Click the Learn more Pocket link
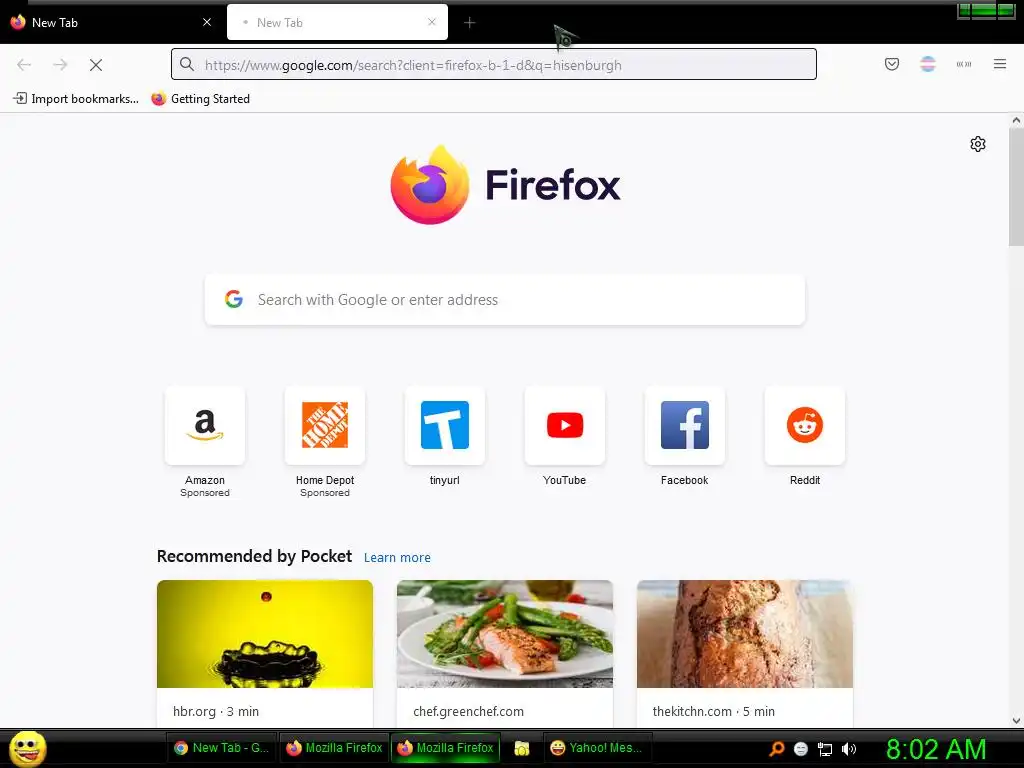Screen dimensions: 1024x768 coord(397,558)
